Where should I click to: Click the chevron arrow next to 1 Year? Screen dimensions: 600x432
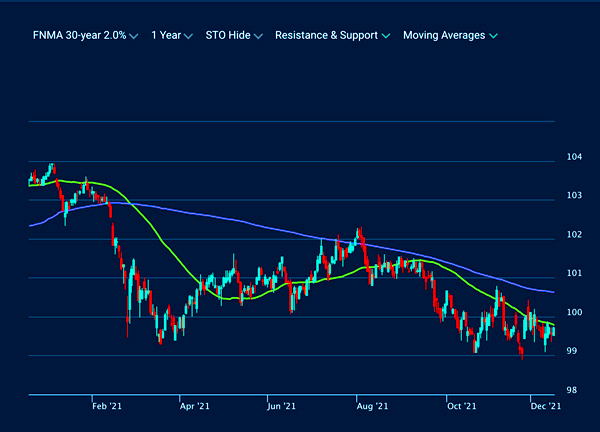coord(188,36)
